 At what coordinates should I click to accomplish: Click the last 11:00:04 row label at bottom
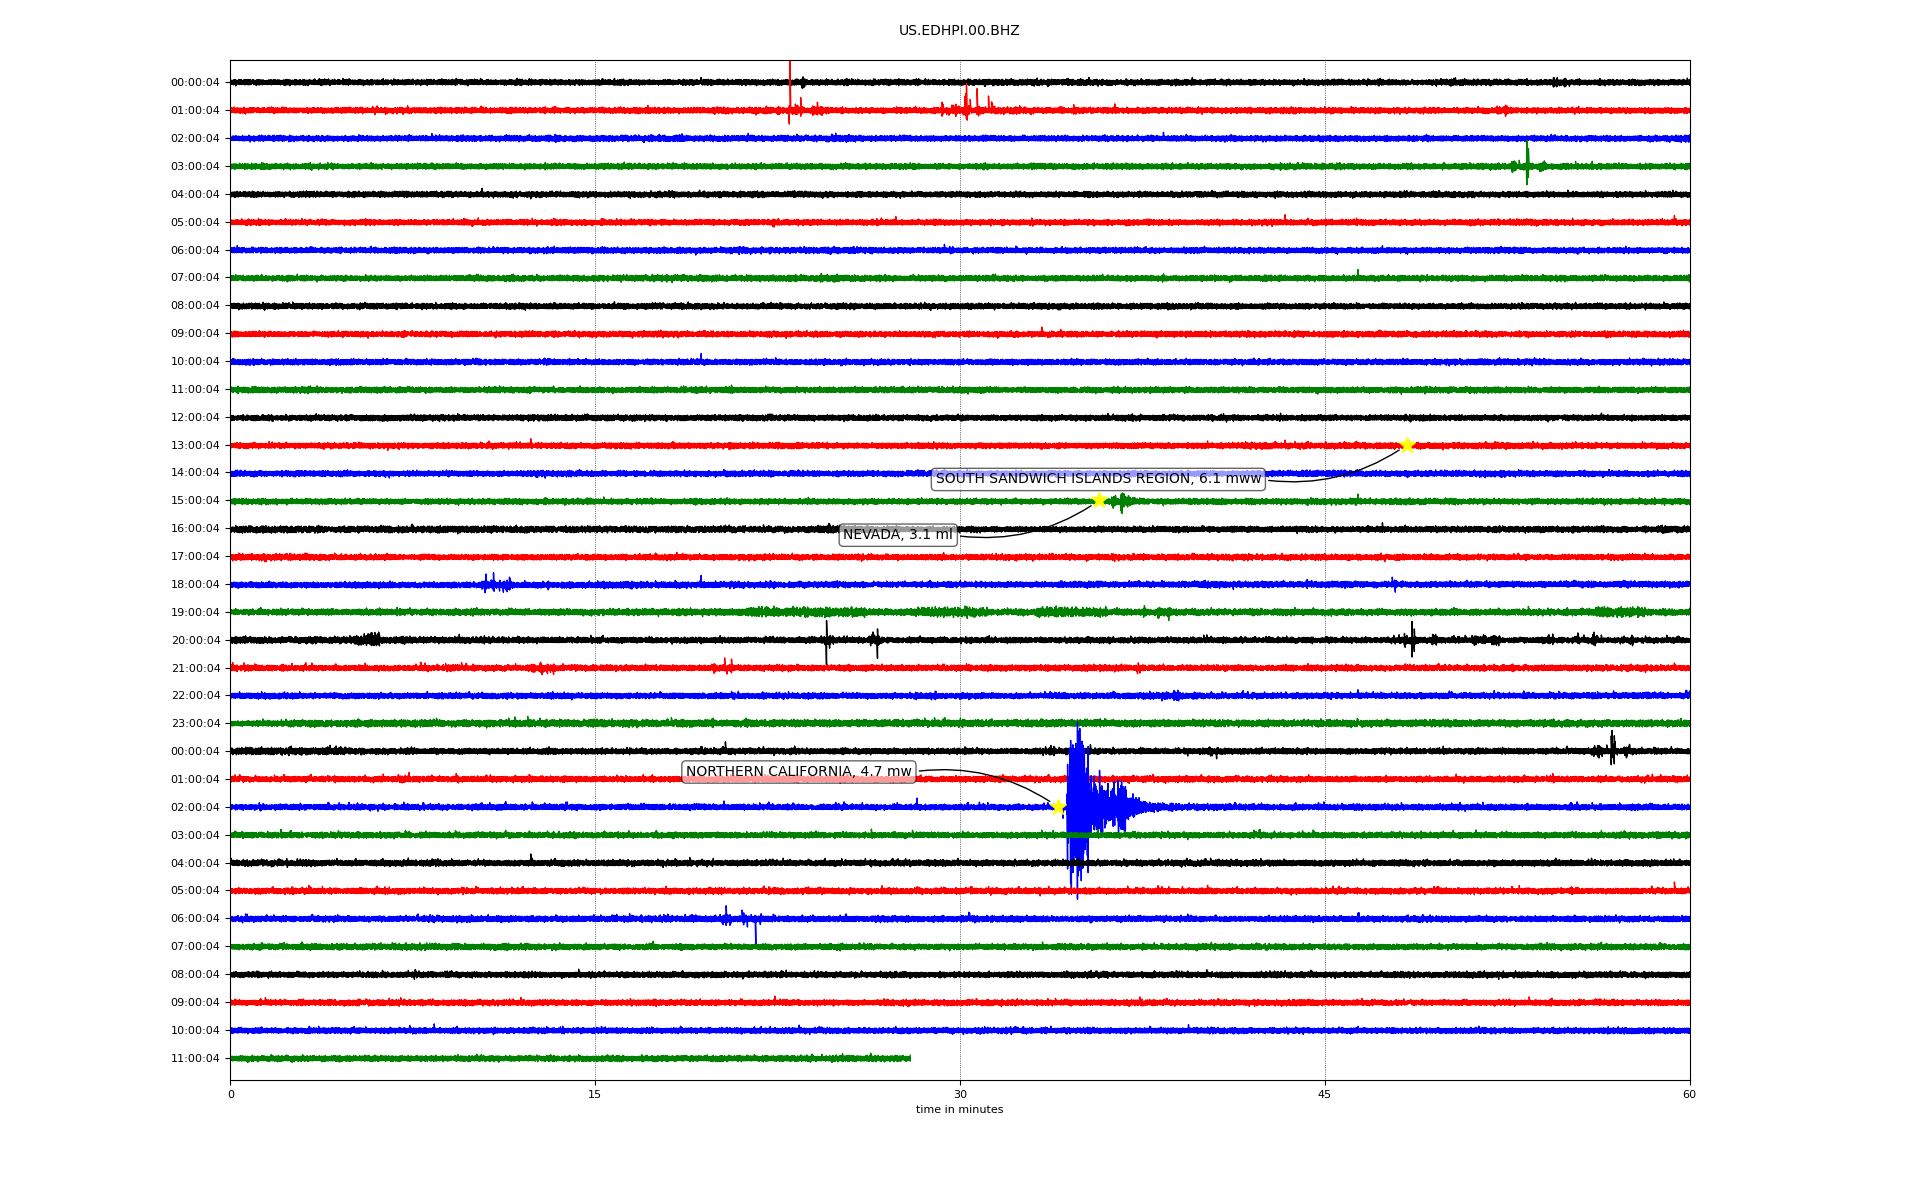(x=195, y=1058)
